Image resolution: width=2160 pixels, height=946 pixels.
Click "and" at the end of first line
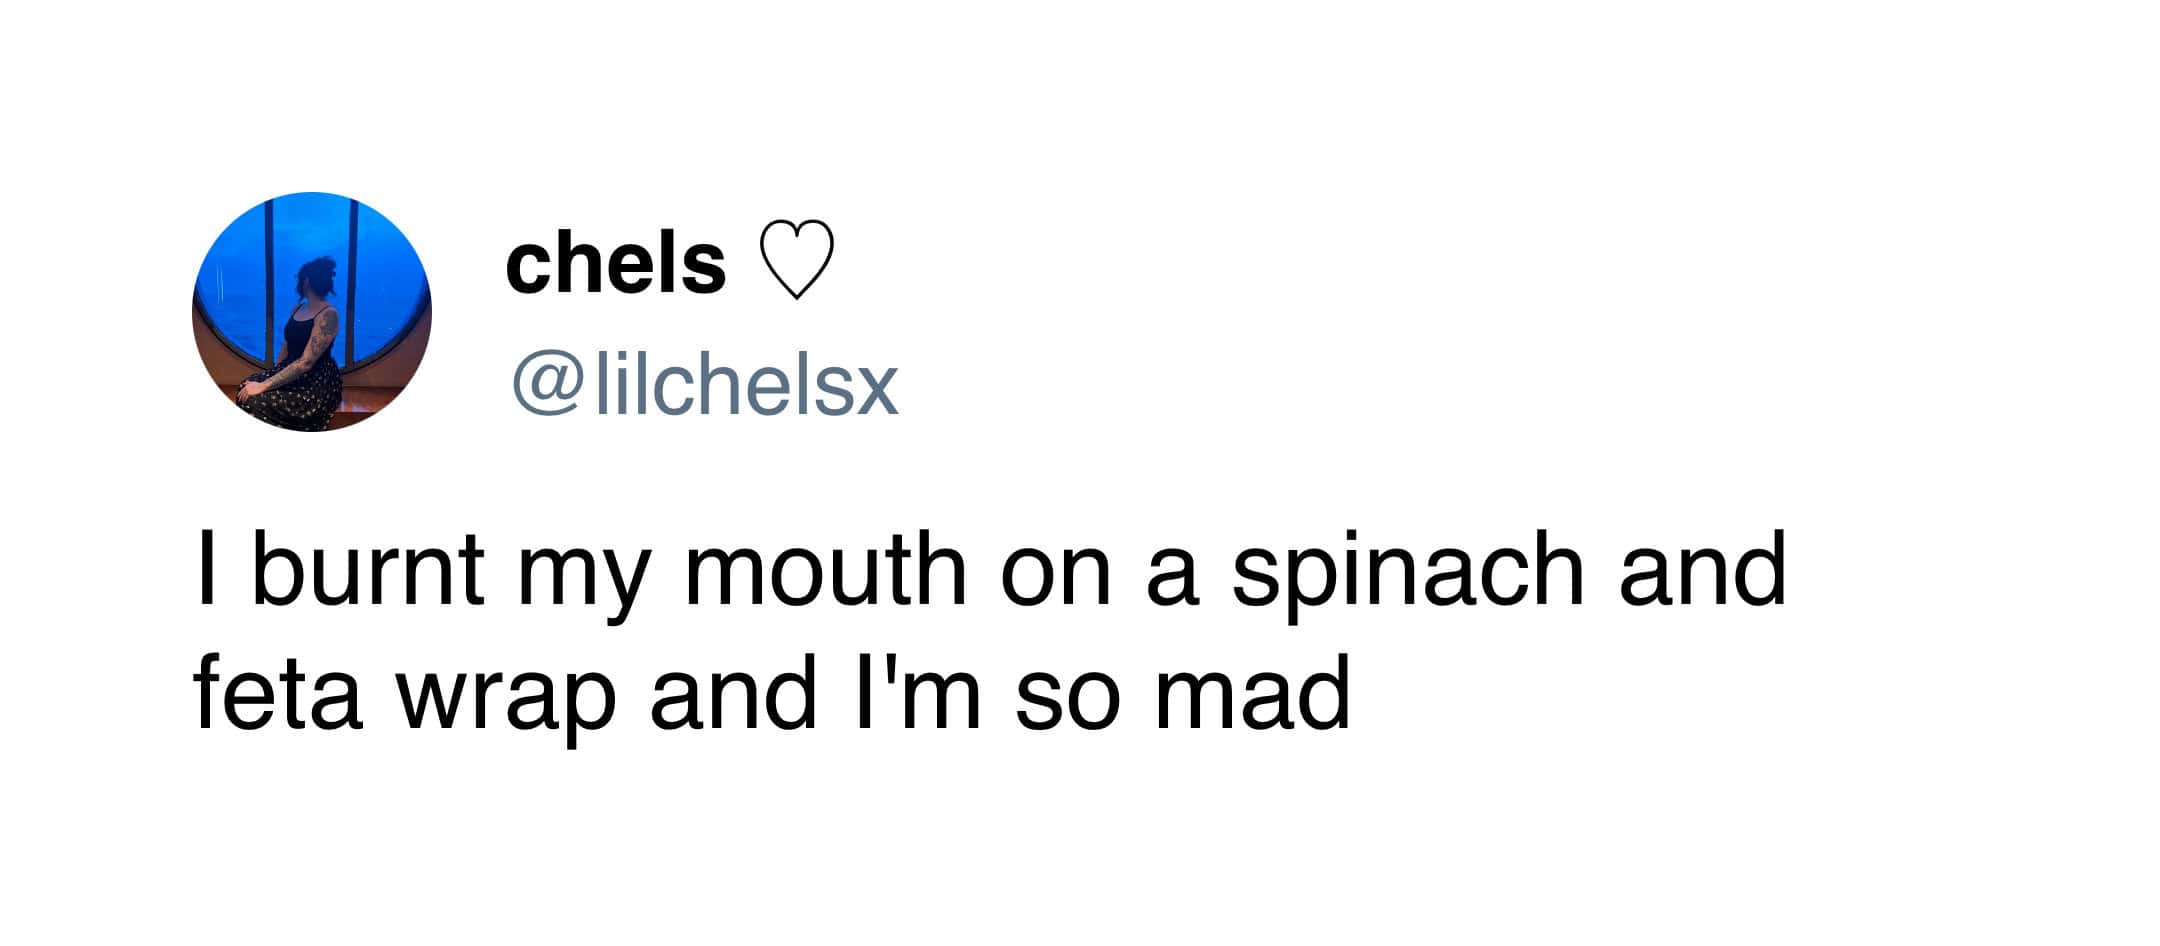coord(1701,570)
